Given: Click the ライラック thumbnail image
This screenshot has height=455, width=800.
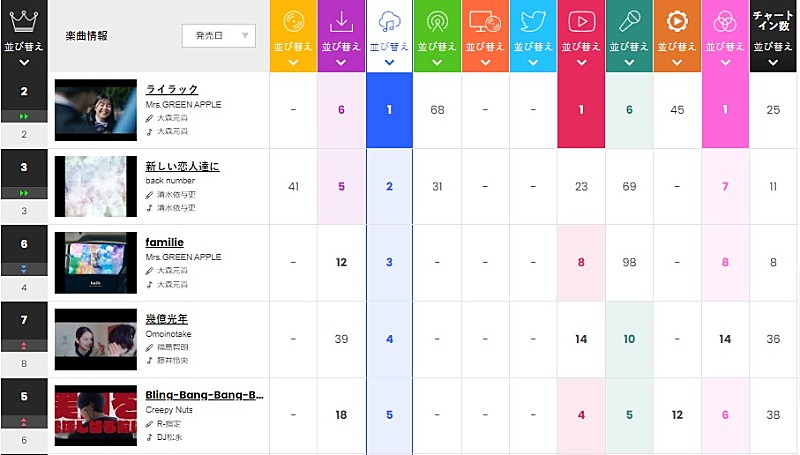Looking at the screenshot, I should click(x=96, y=110).
